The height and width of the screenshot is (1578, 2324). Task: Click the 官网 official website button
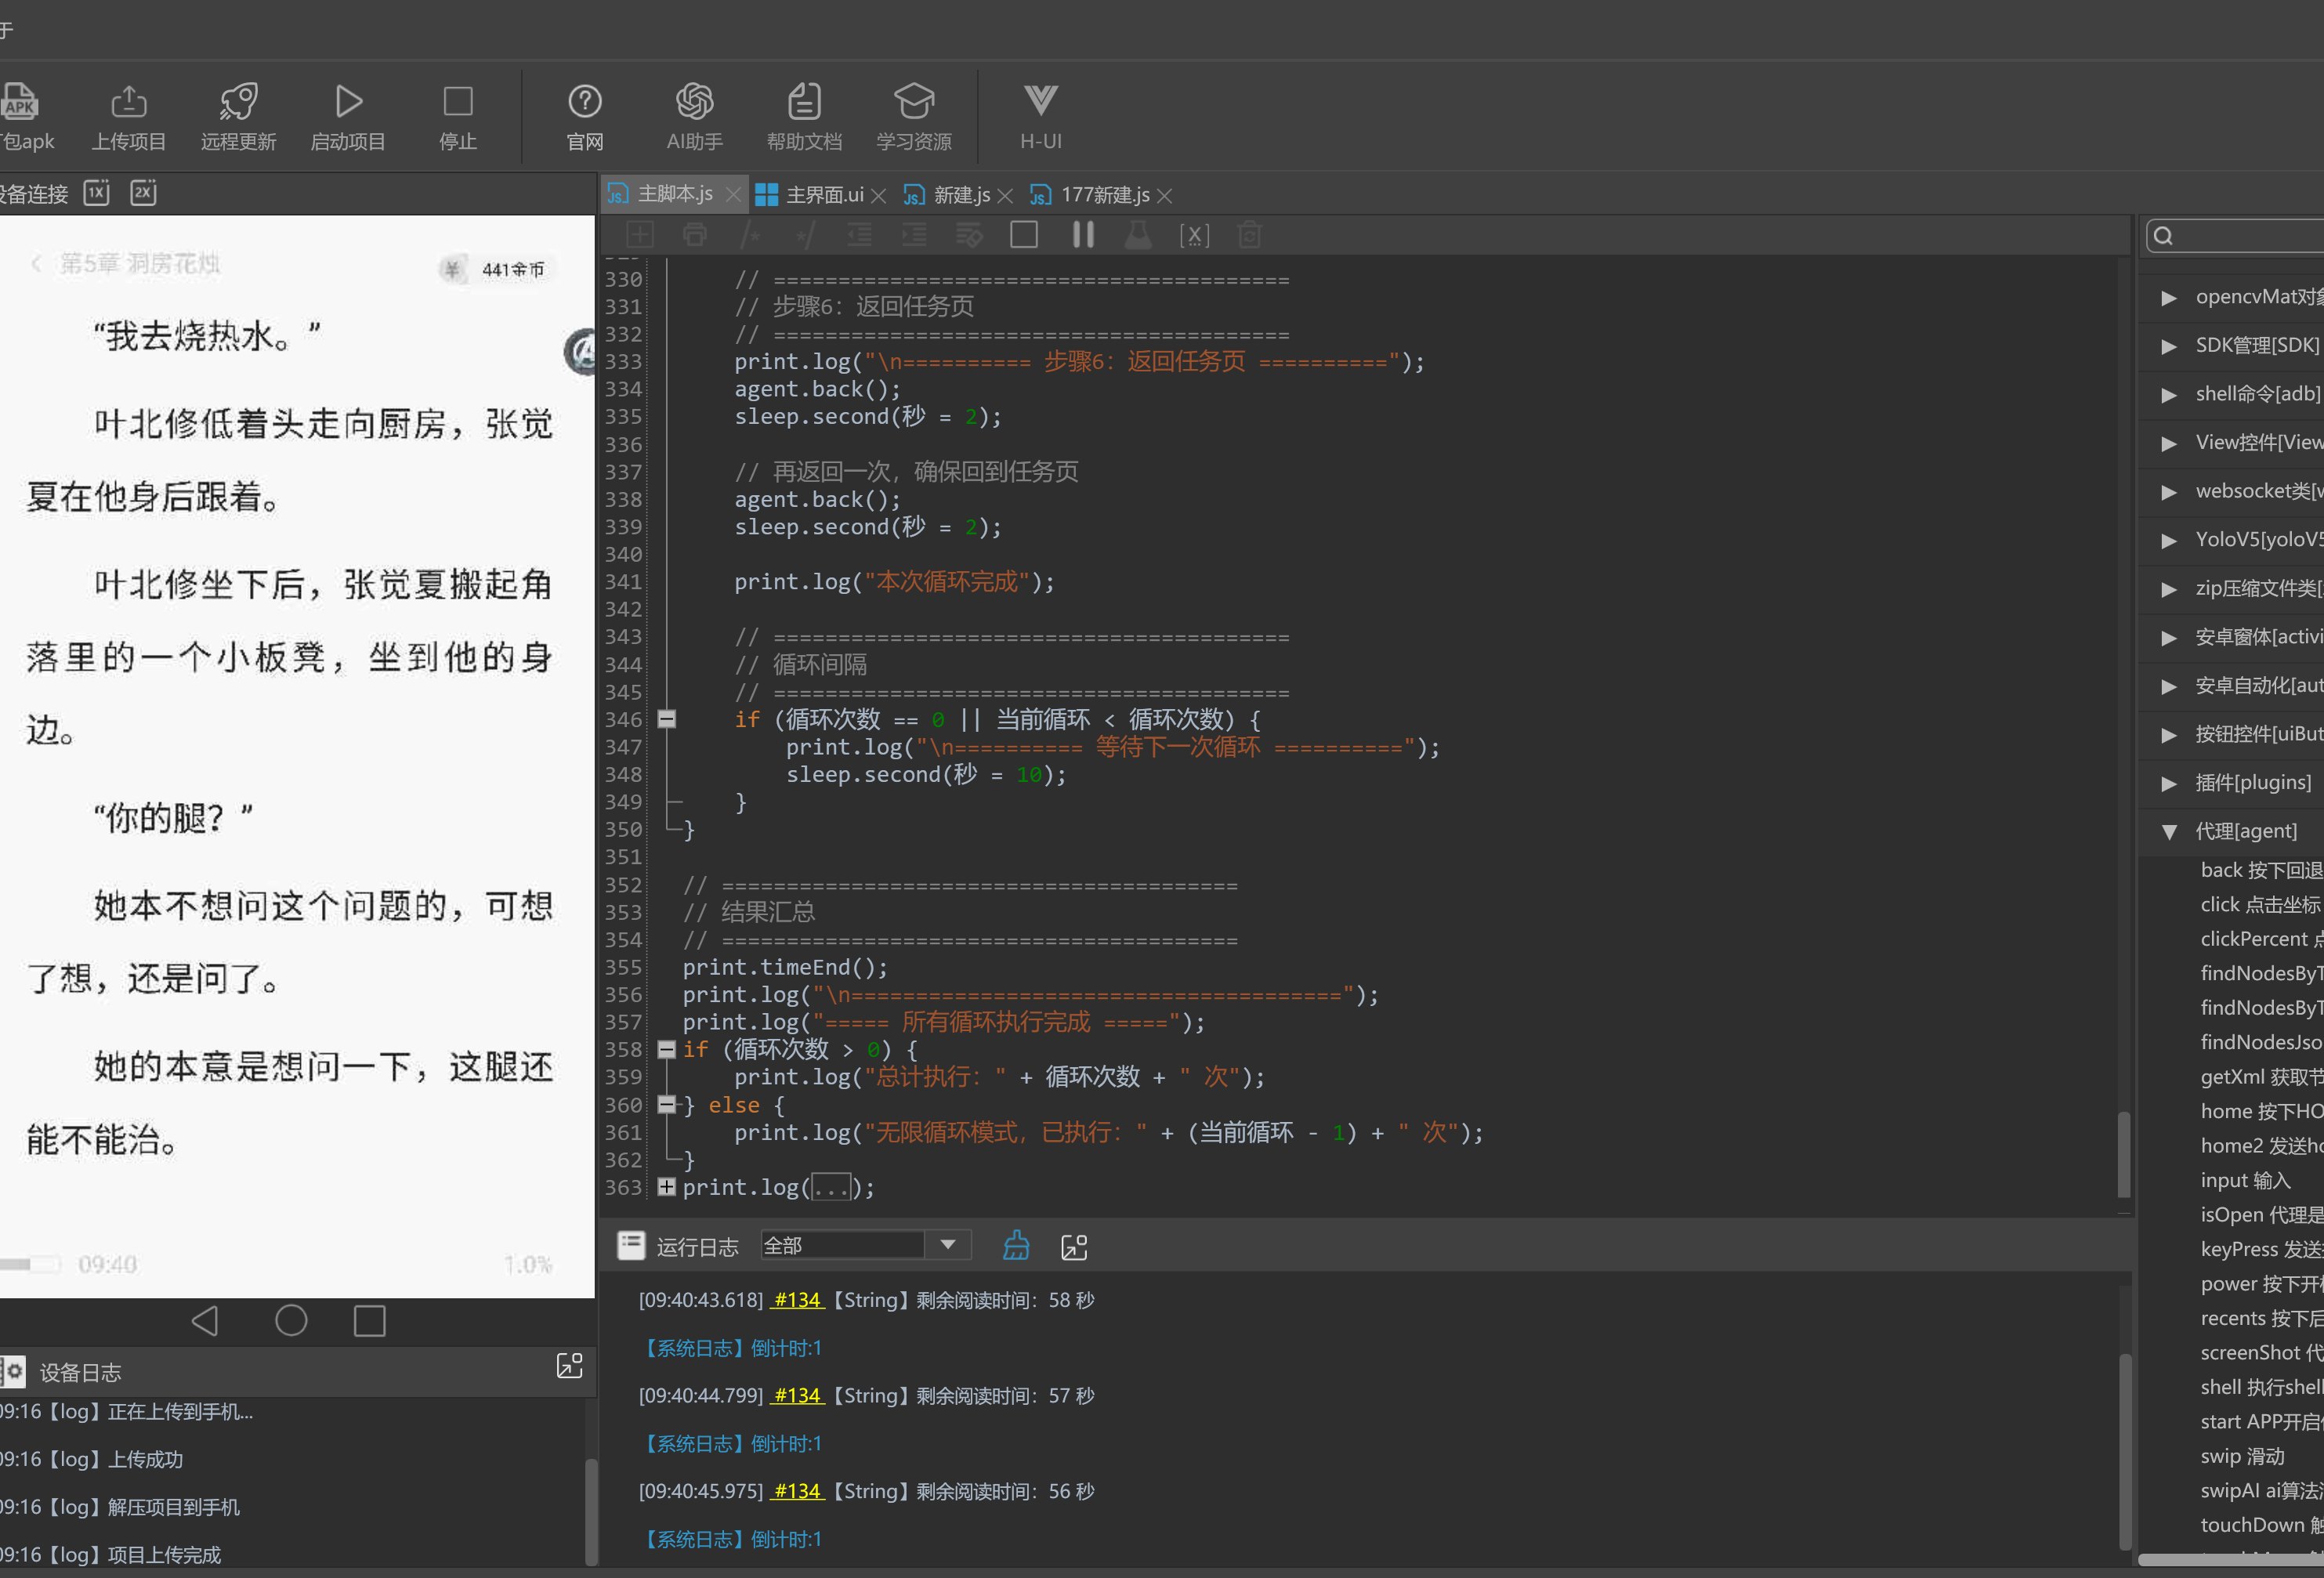tap(584, 117)
